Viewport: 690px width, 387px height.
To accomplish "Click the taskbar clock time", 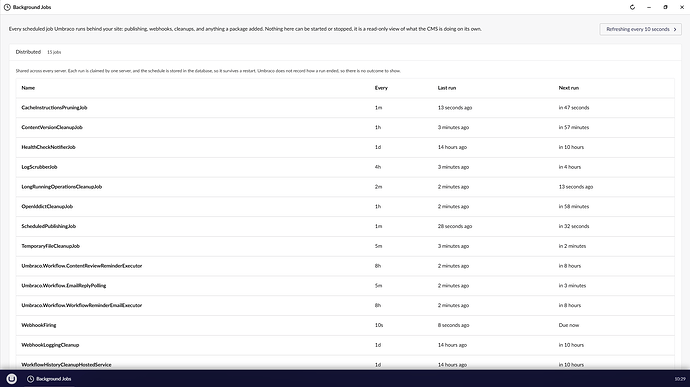I will (x=680, y=379).
